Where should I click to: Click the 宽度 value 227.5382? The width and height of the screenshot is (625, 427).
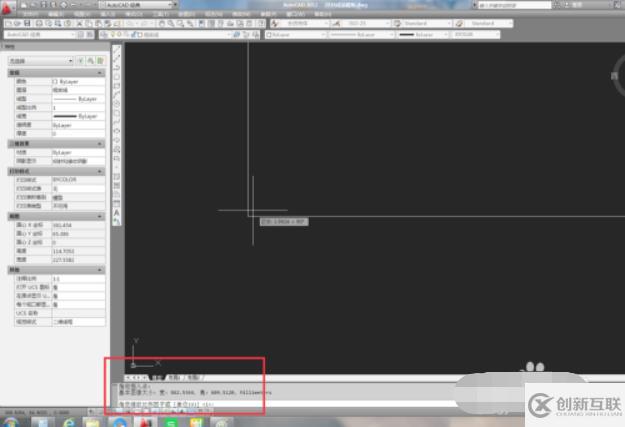tap(79, 260)
